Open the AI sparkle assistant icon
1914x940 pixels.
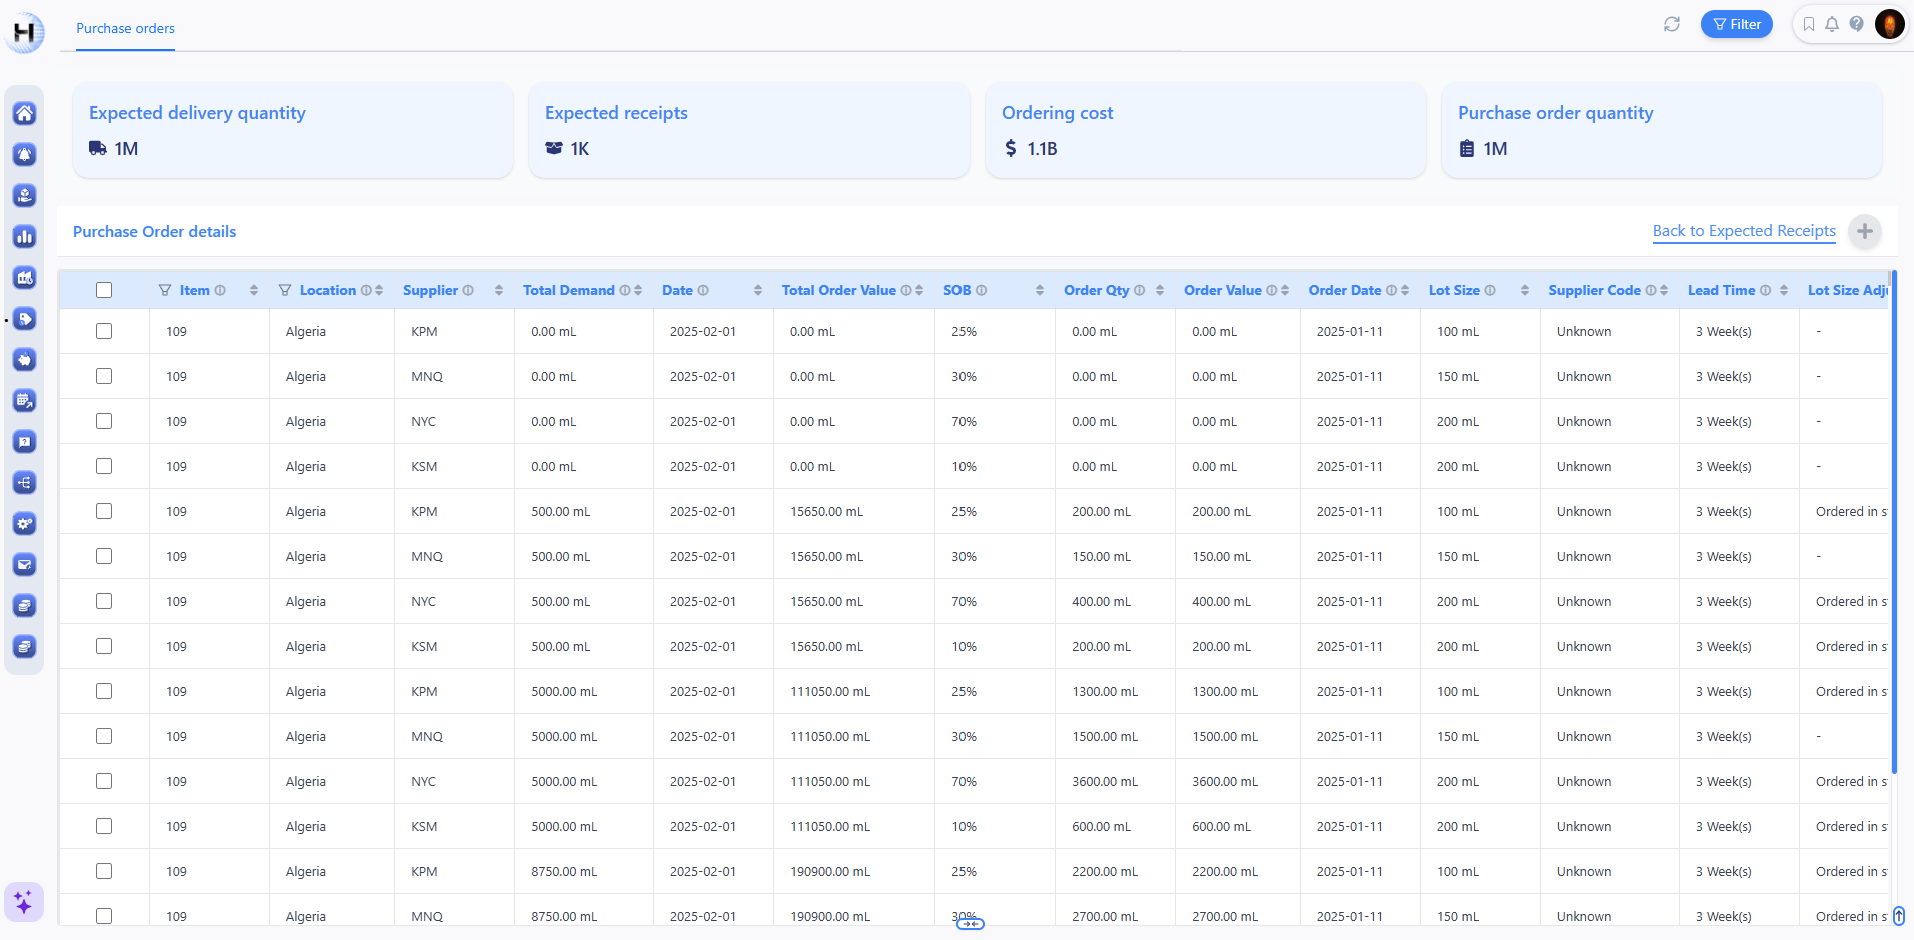click(24, 902)
